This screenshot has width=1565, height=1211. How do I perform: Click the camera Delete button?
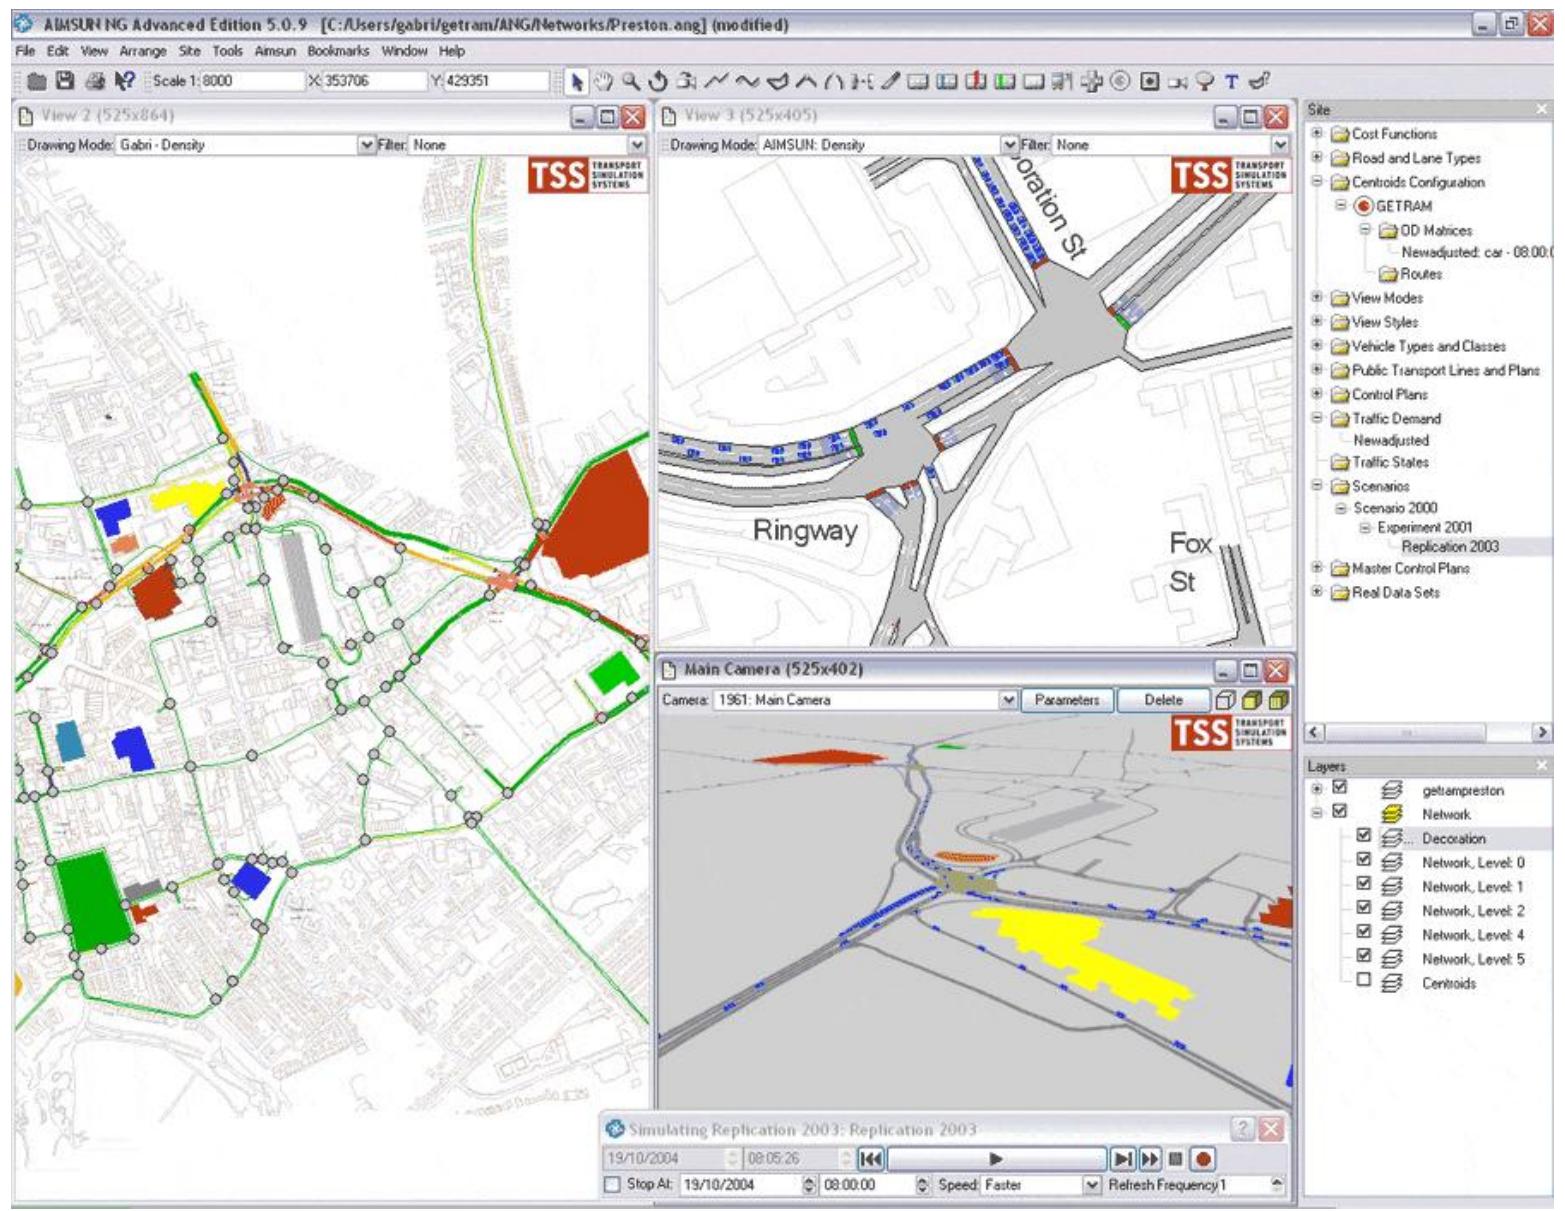(1163, 700)
